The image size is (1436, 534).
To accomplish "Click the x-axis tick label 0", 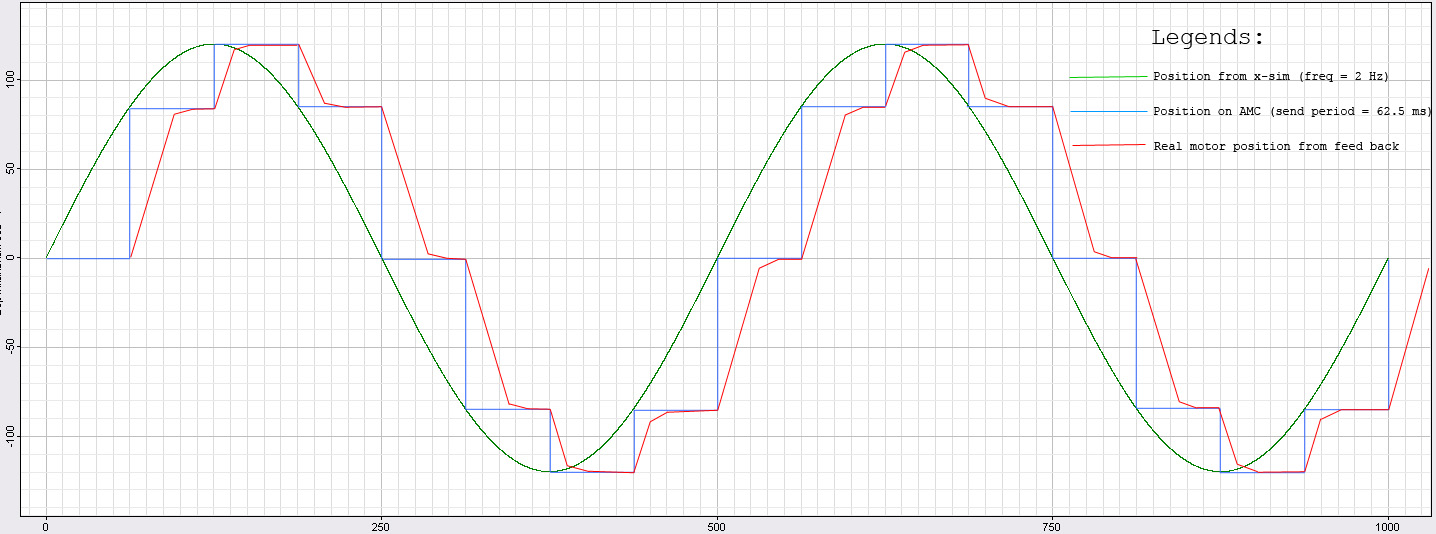I will coord(46,526).
